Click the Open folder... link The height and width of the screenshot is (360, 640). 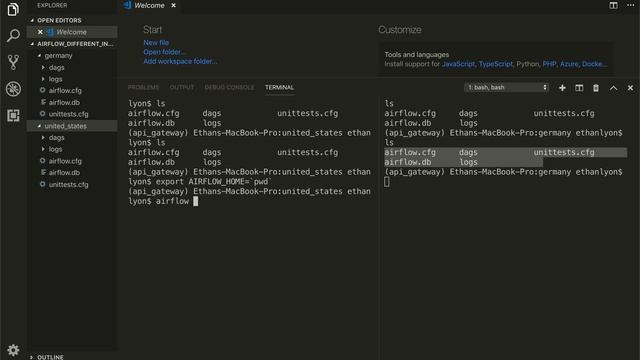pyautogui.click(x=164, y=52)
